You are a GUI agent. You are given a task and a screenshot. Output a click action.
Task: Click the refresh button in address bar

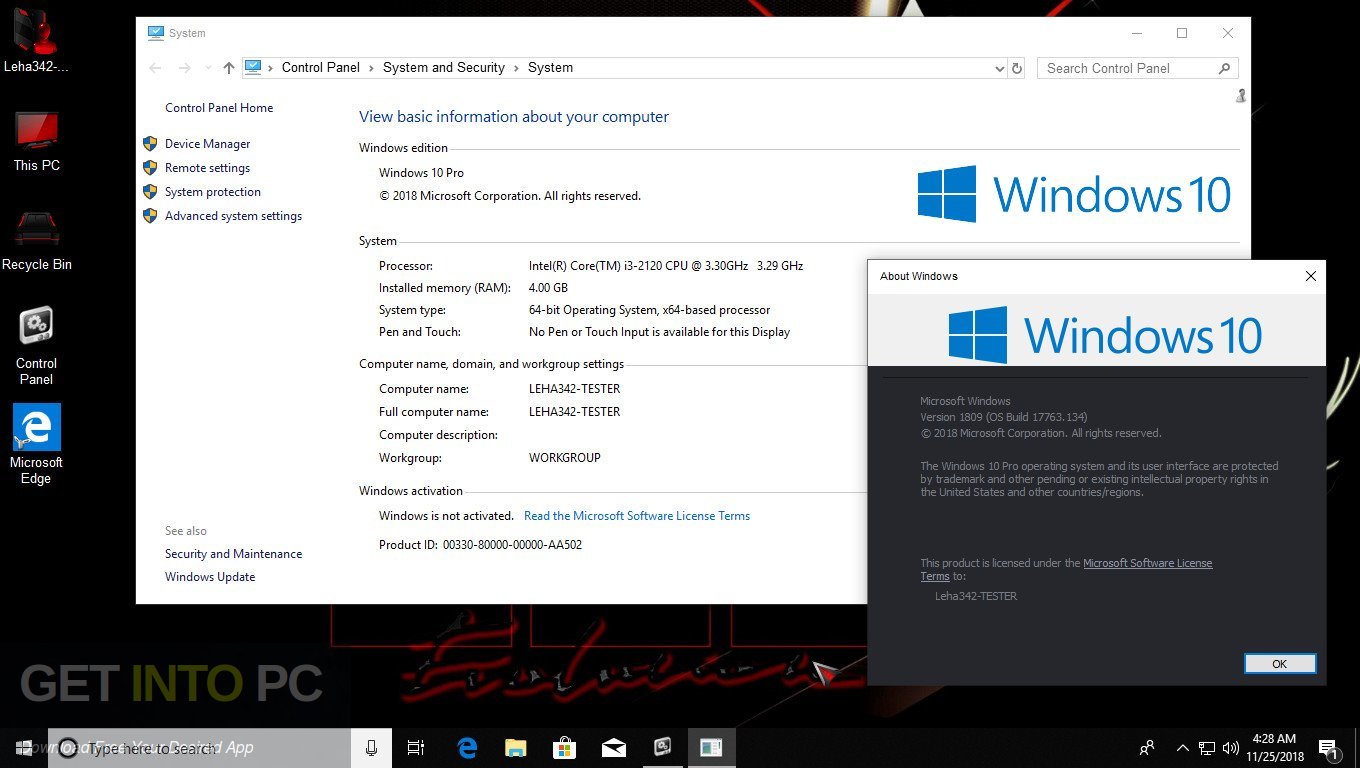tap(1017, 68)
